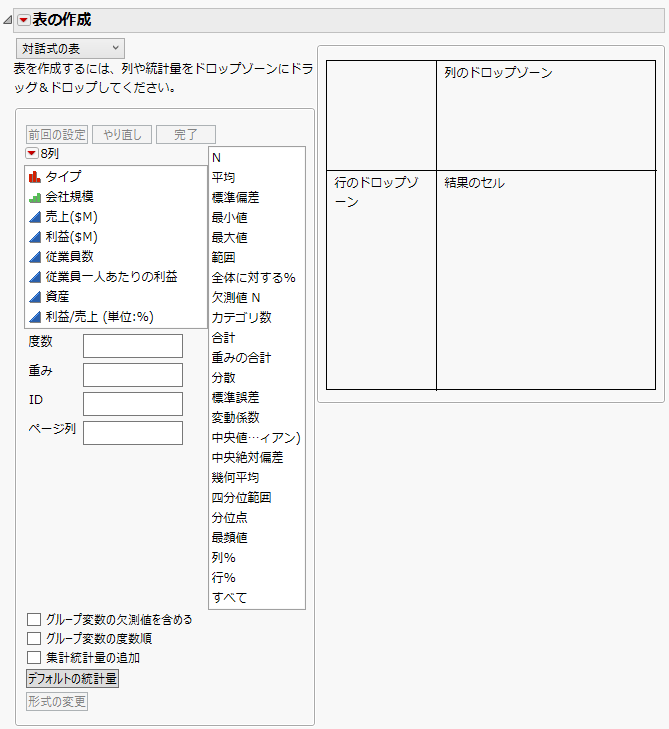Viewport: 669px width, 729px height.
Task: Click the 利益($M) continuous column icon
Action: point(35,237)
